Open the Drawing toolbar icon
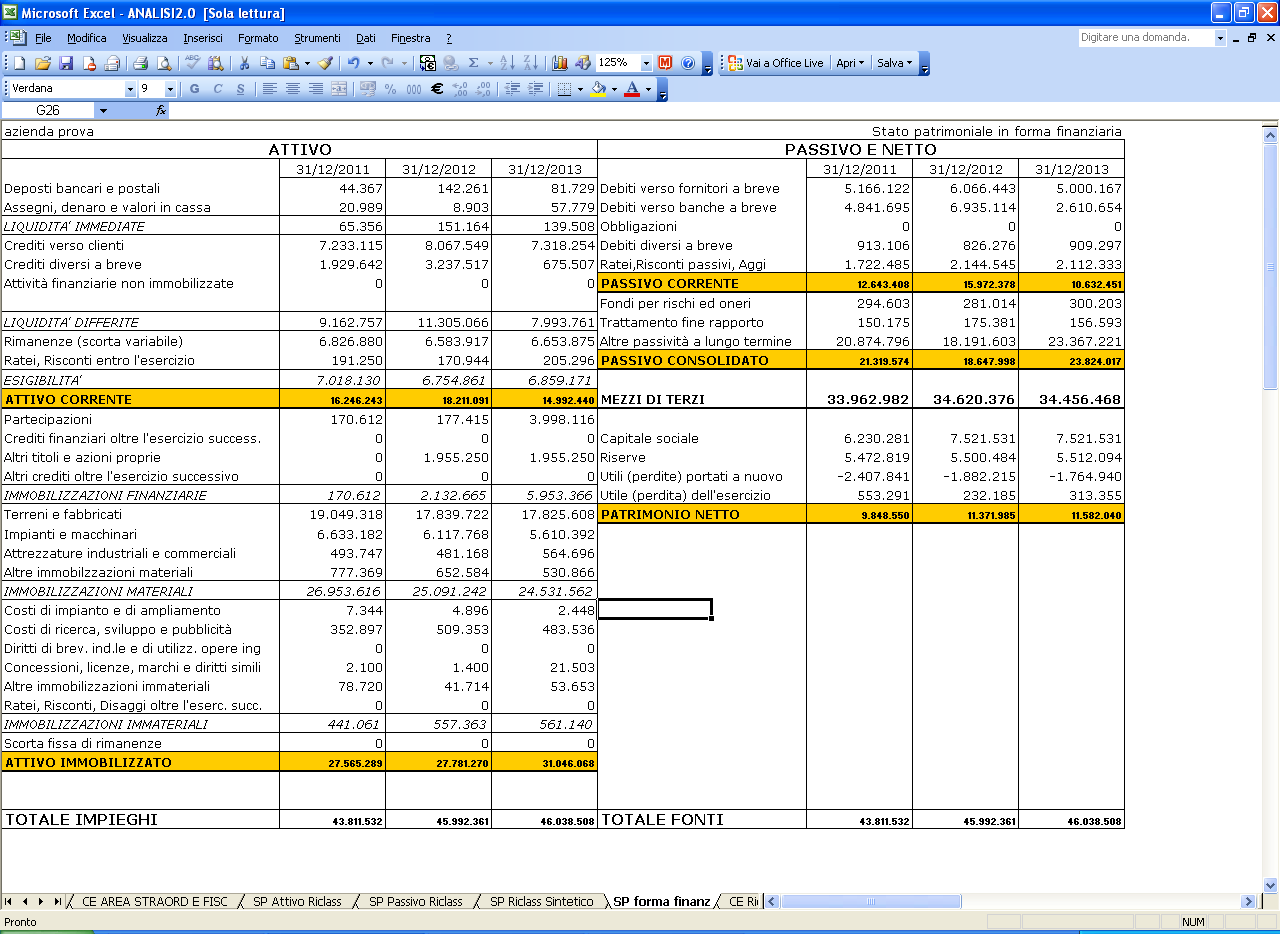This screenshot has width=1280, height=934. pos(583,63)
